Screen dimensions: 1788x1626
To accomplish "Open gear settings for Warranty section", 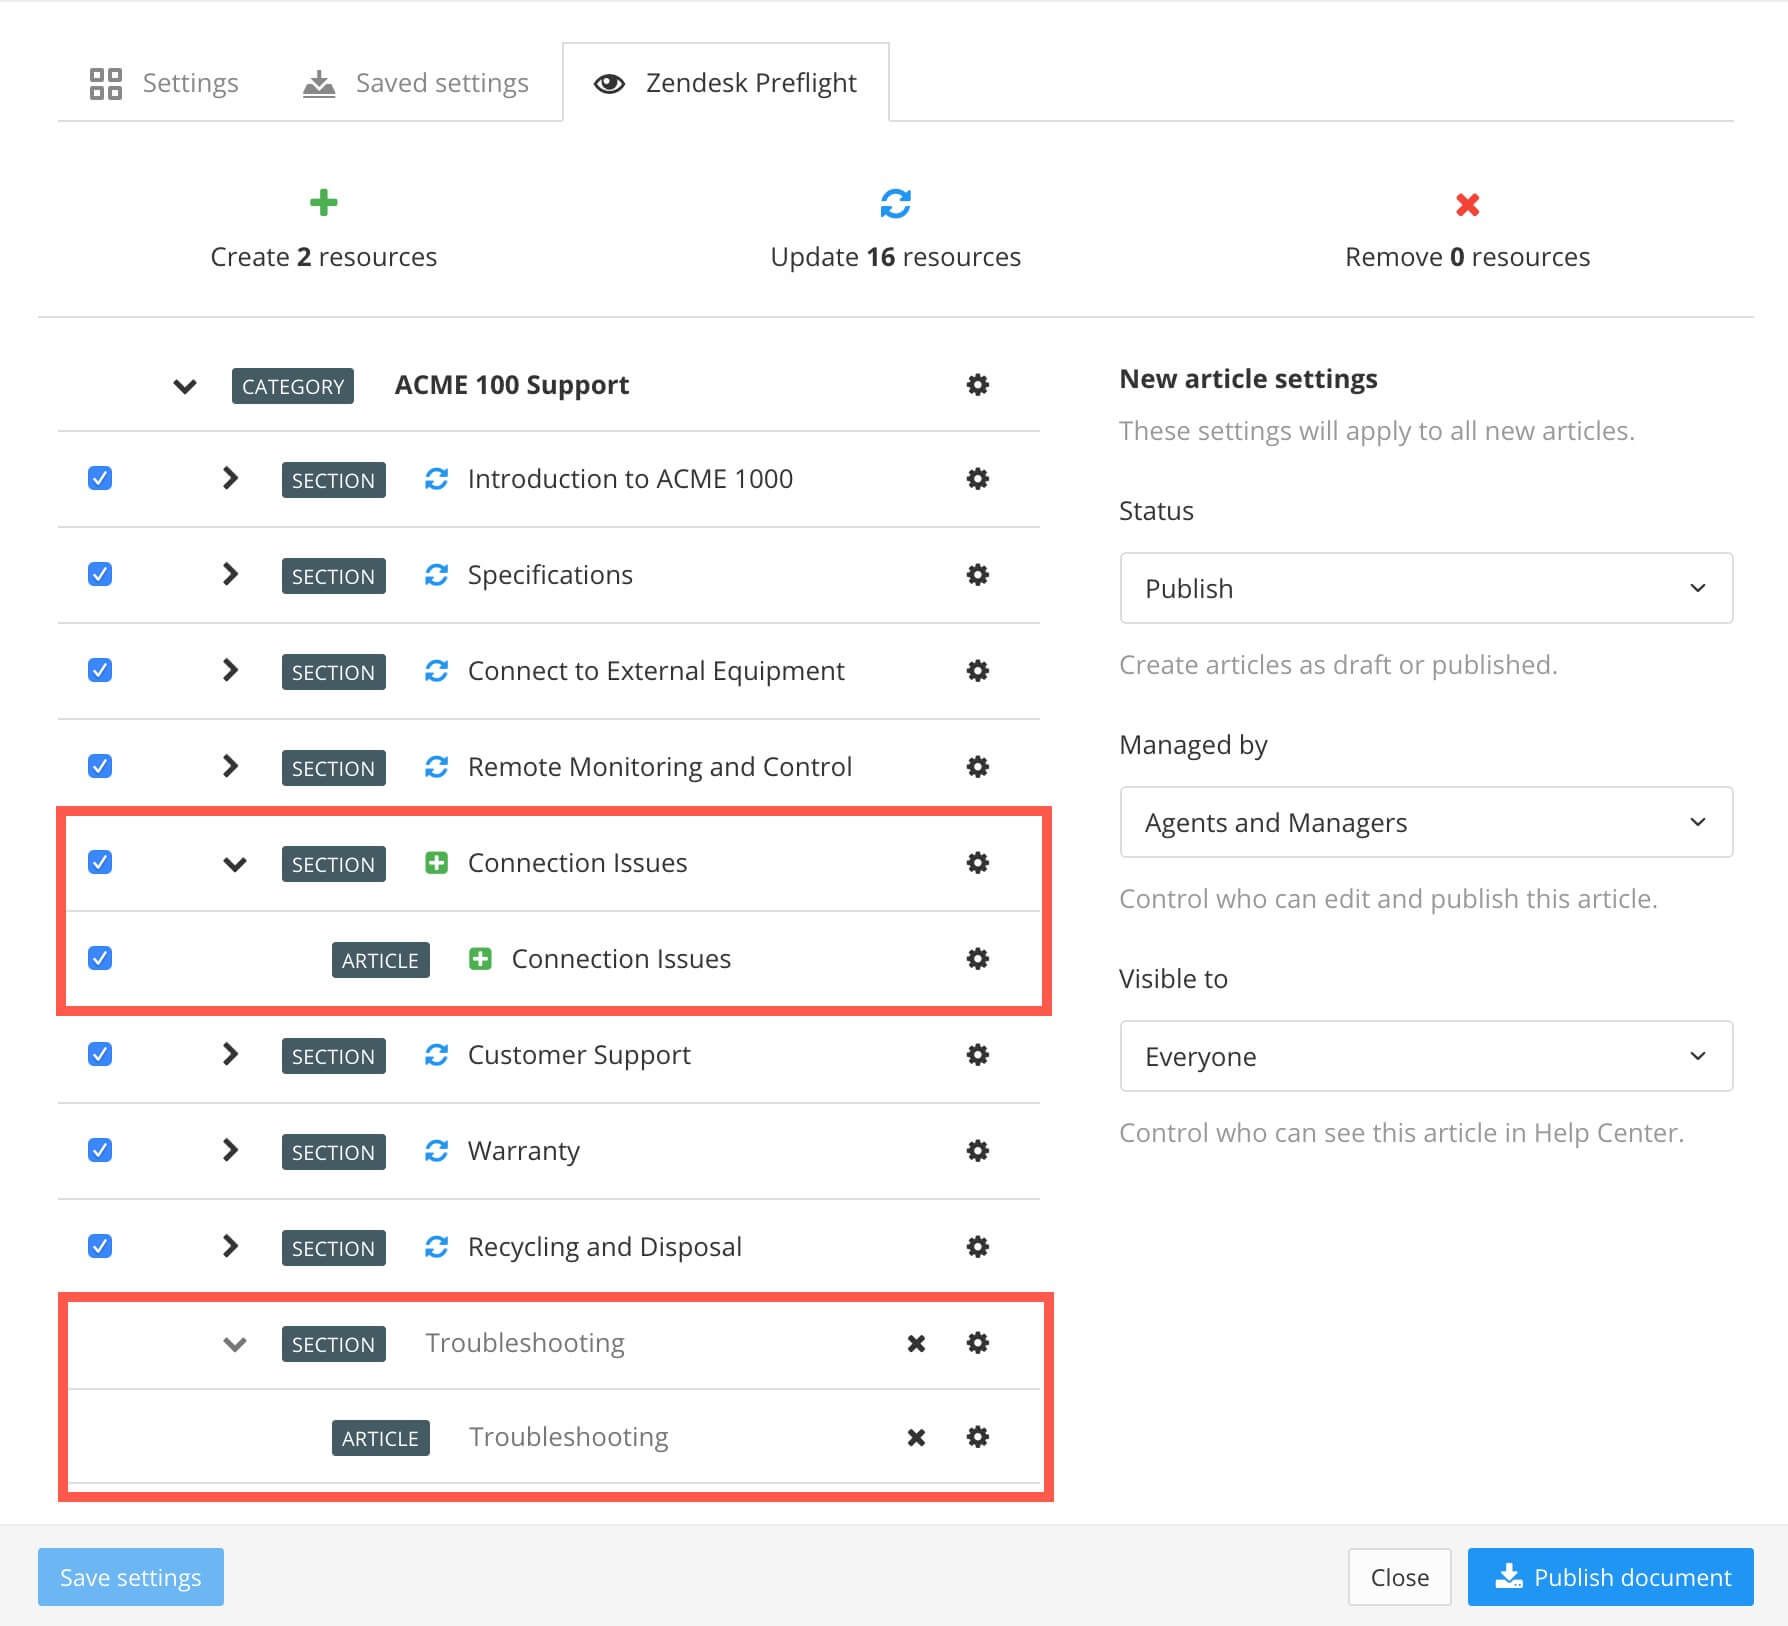I will click(x=977, y=1151).
